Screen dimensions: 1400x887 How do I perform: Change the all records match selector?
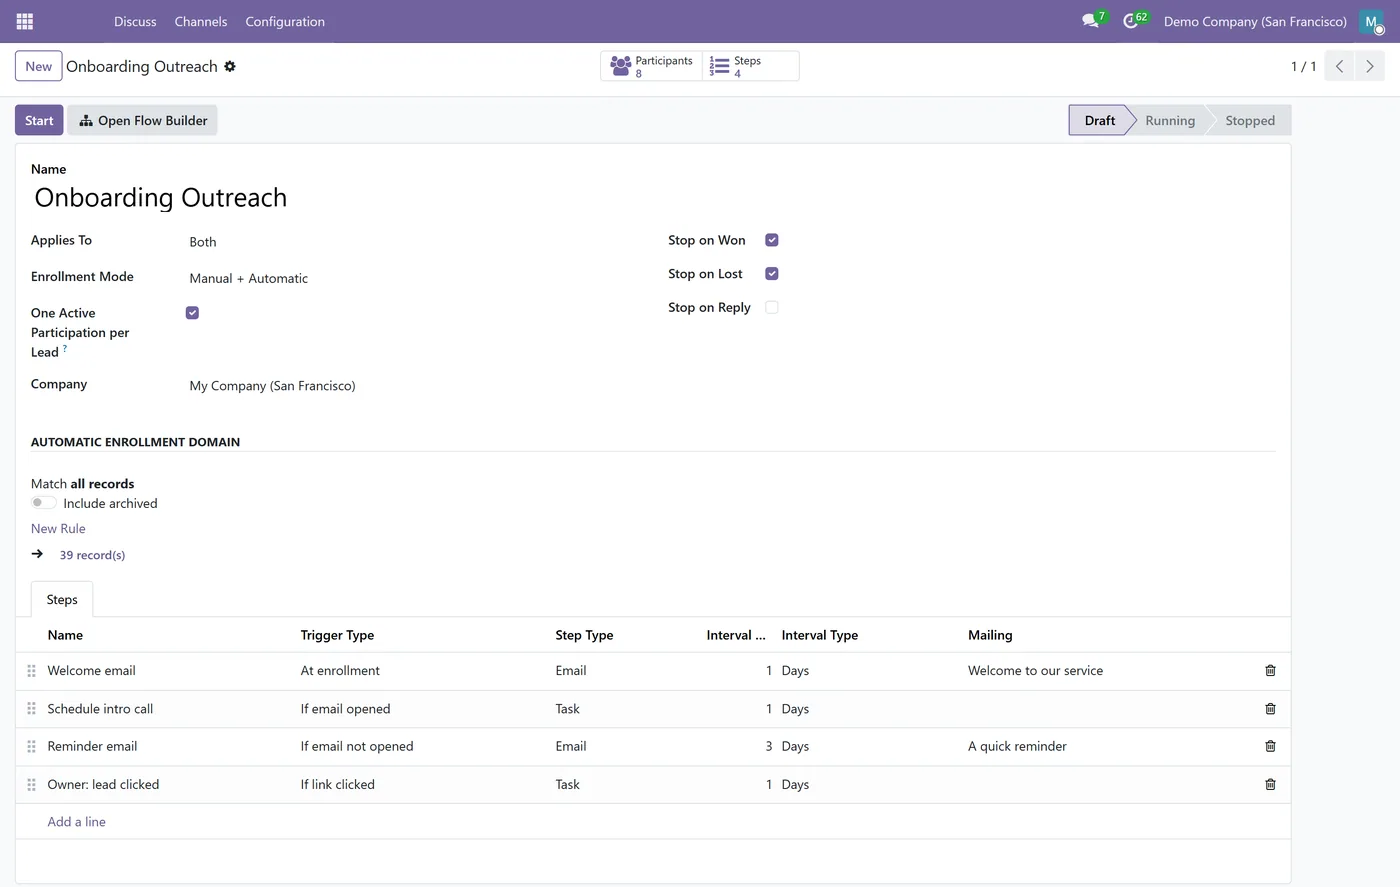coord(102,483)
